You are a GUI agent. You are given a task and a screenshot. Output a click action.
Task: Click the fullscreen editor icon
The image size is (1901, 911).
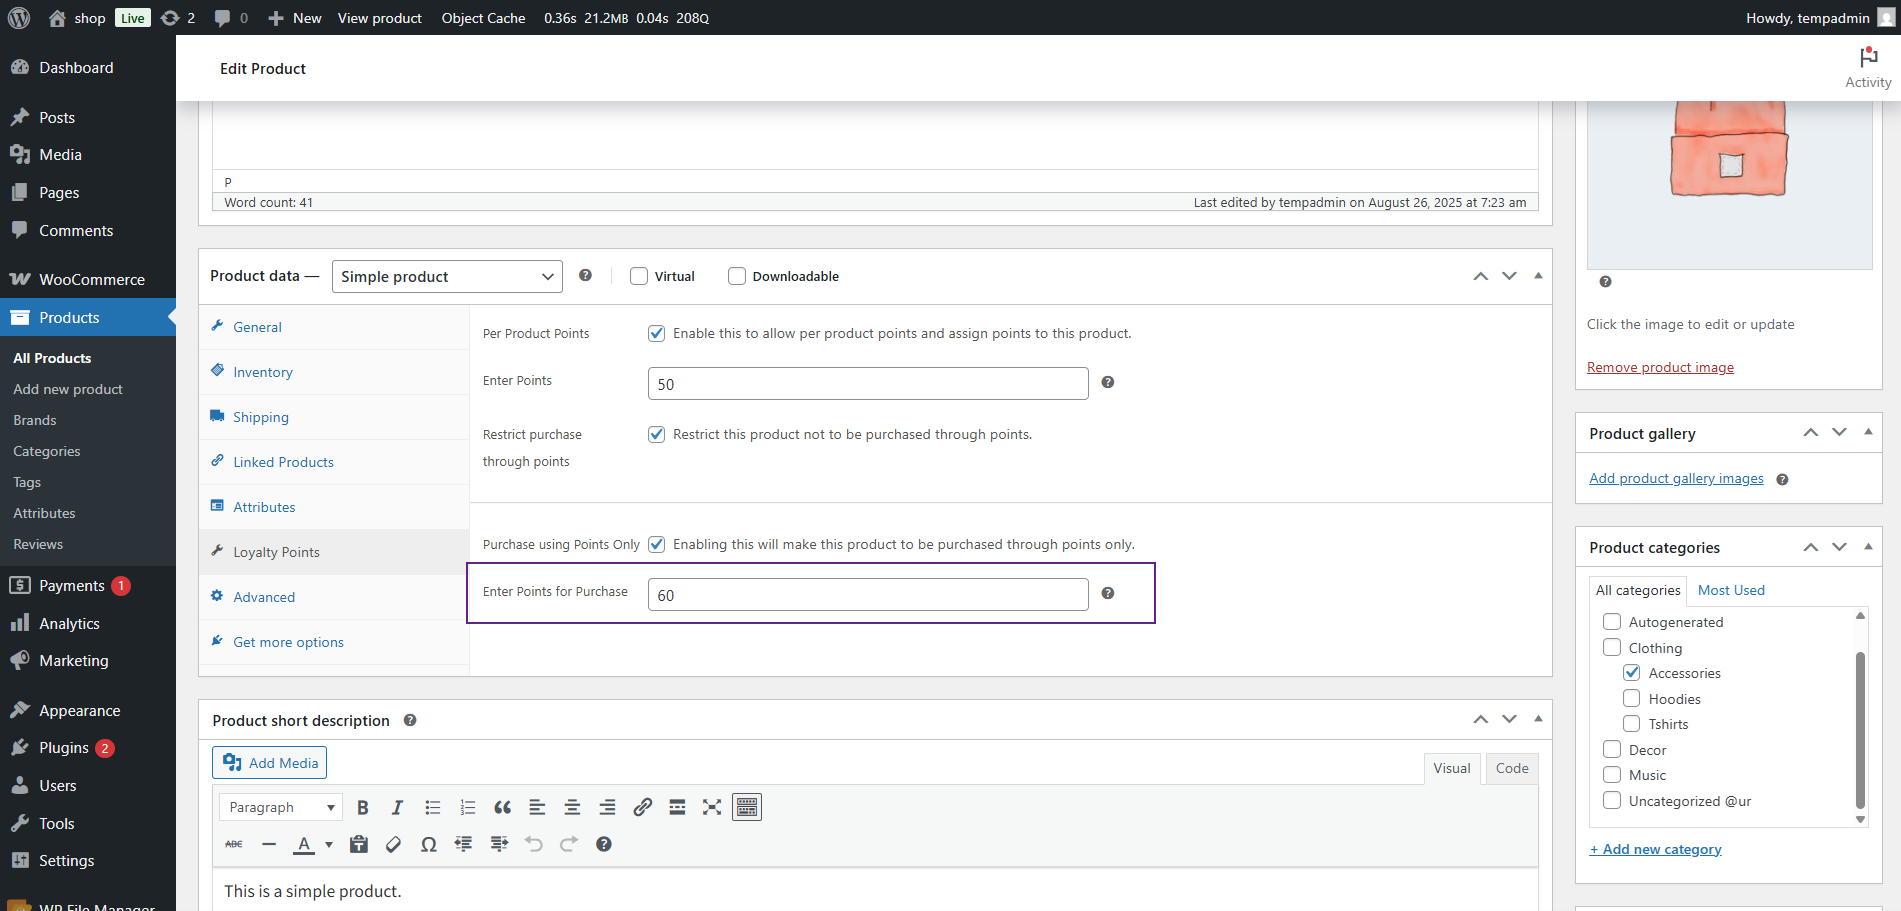pos(712,808)
